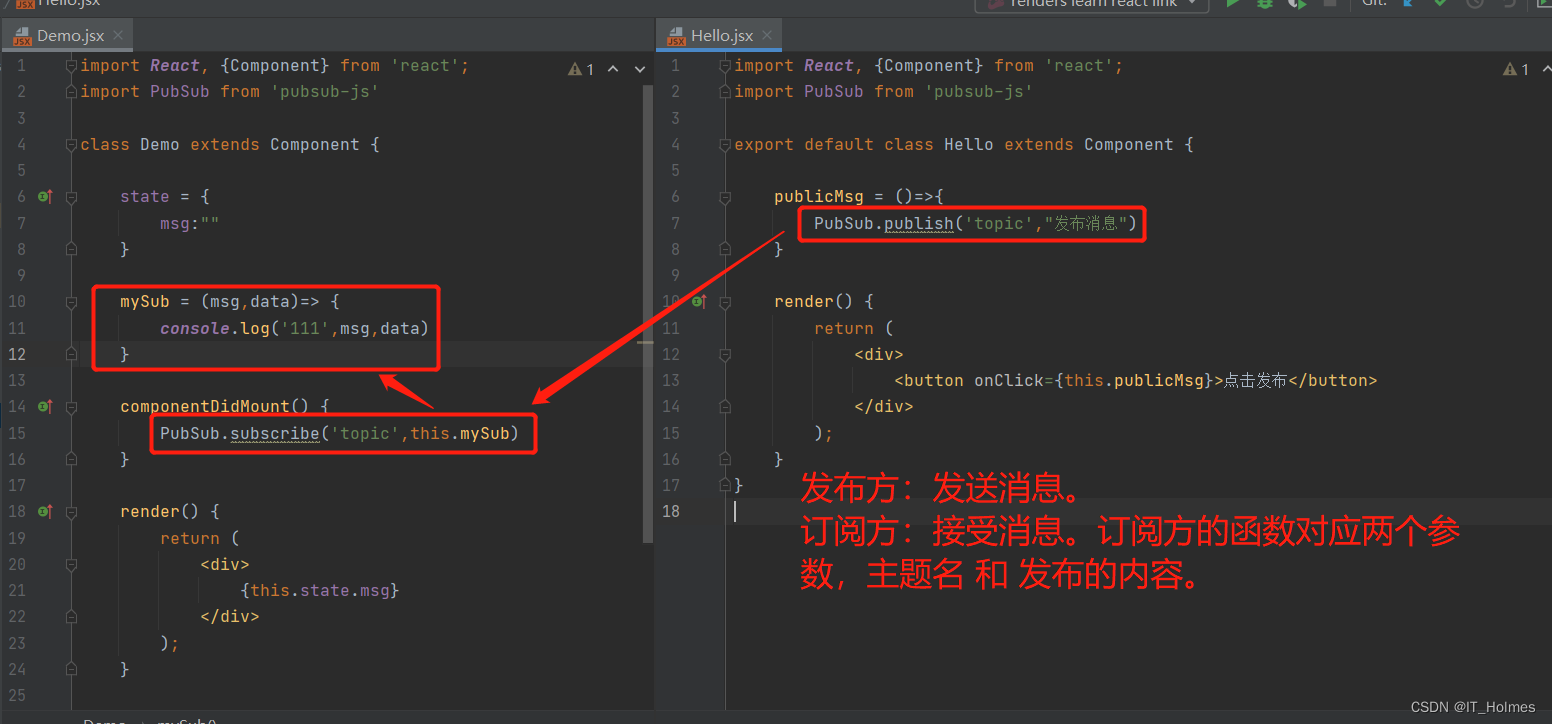Collapse componentDidMount block in Demo.jsx

click(x=71, y=407)
